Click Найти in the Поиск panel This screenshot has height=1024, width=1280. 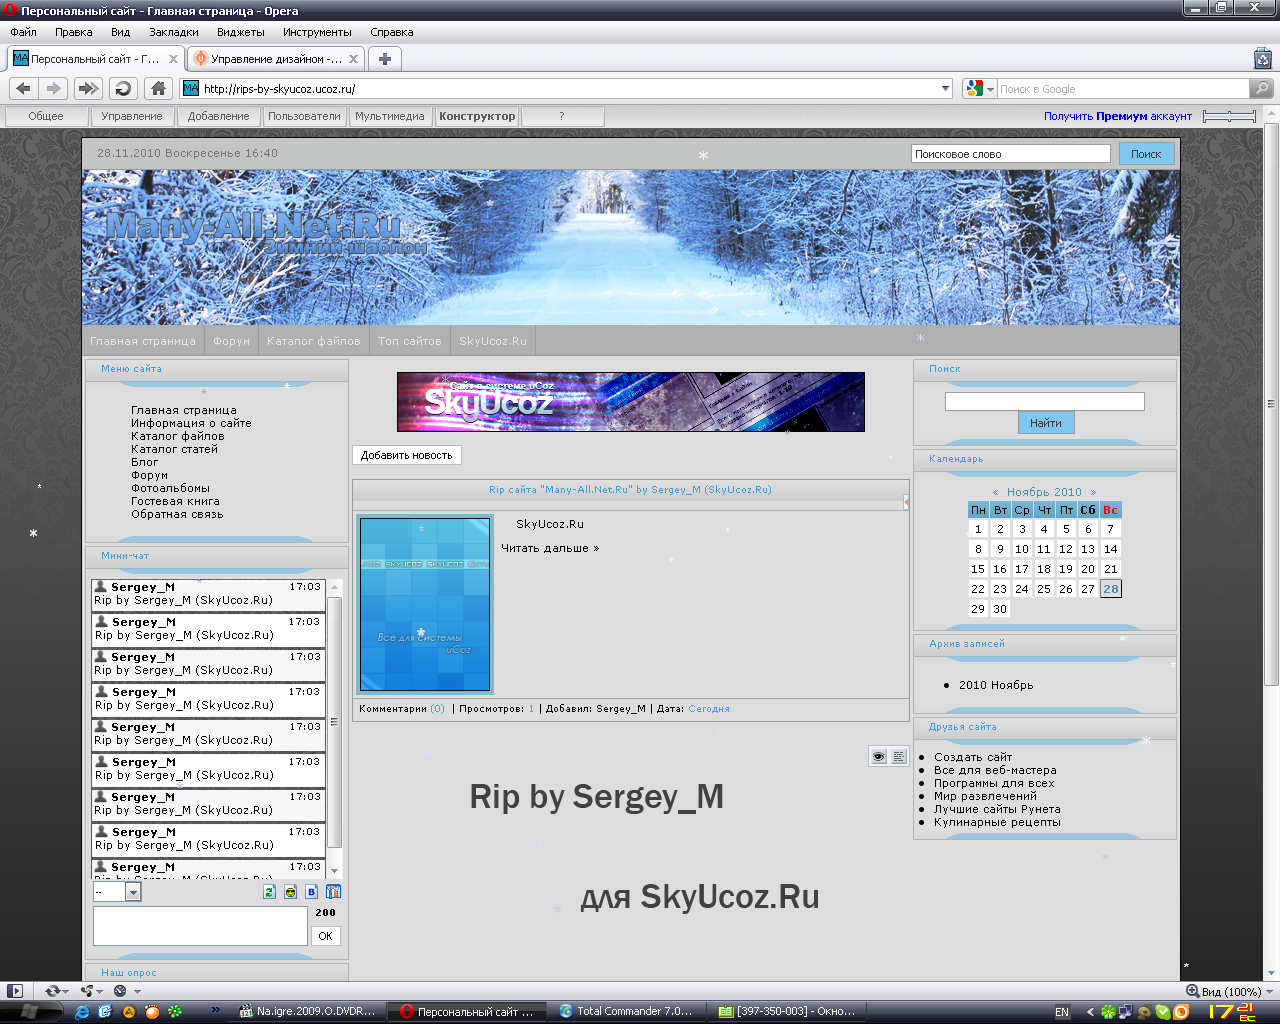click(1046, 422)
